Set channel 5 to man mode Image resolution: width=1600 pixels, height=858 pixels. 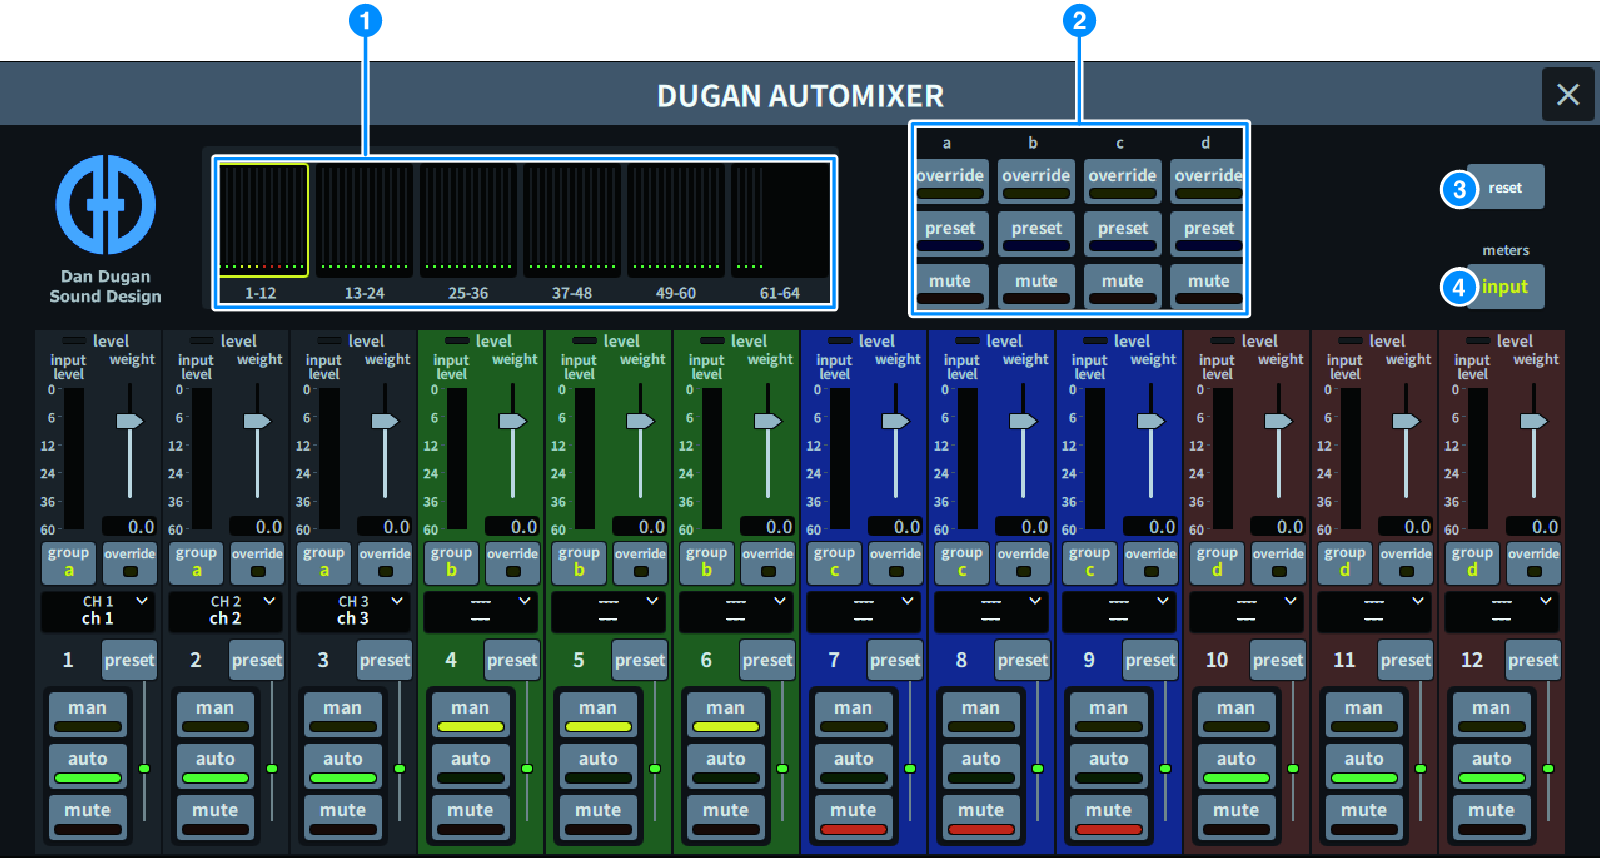click(598, 714)
